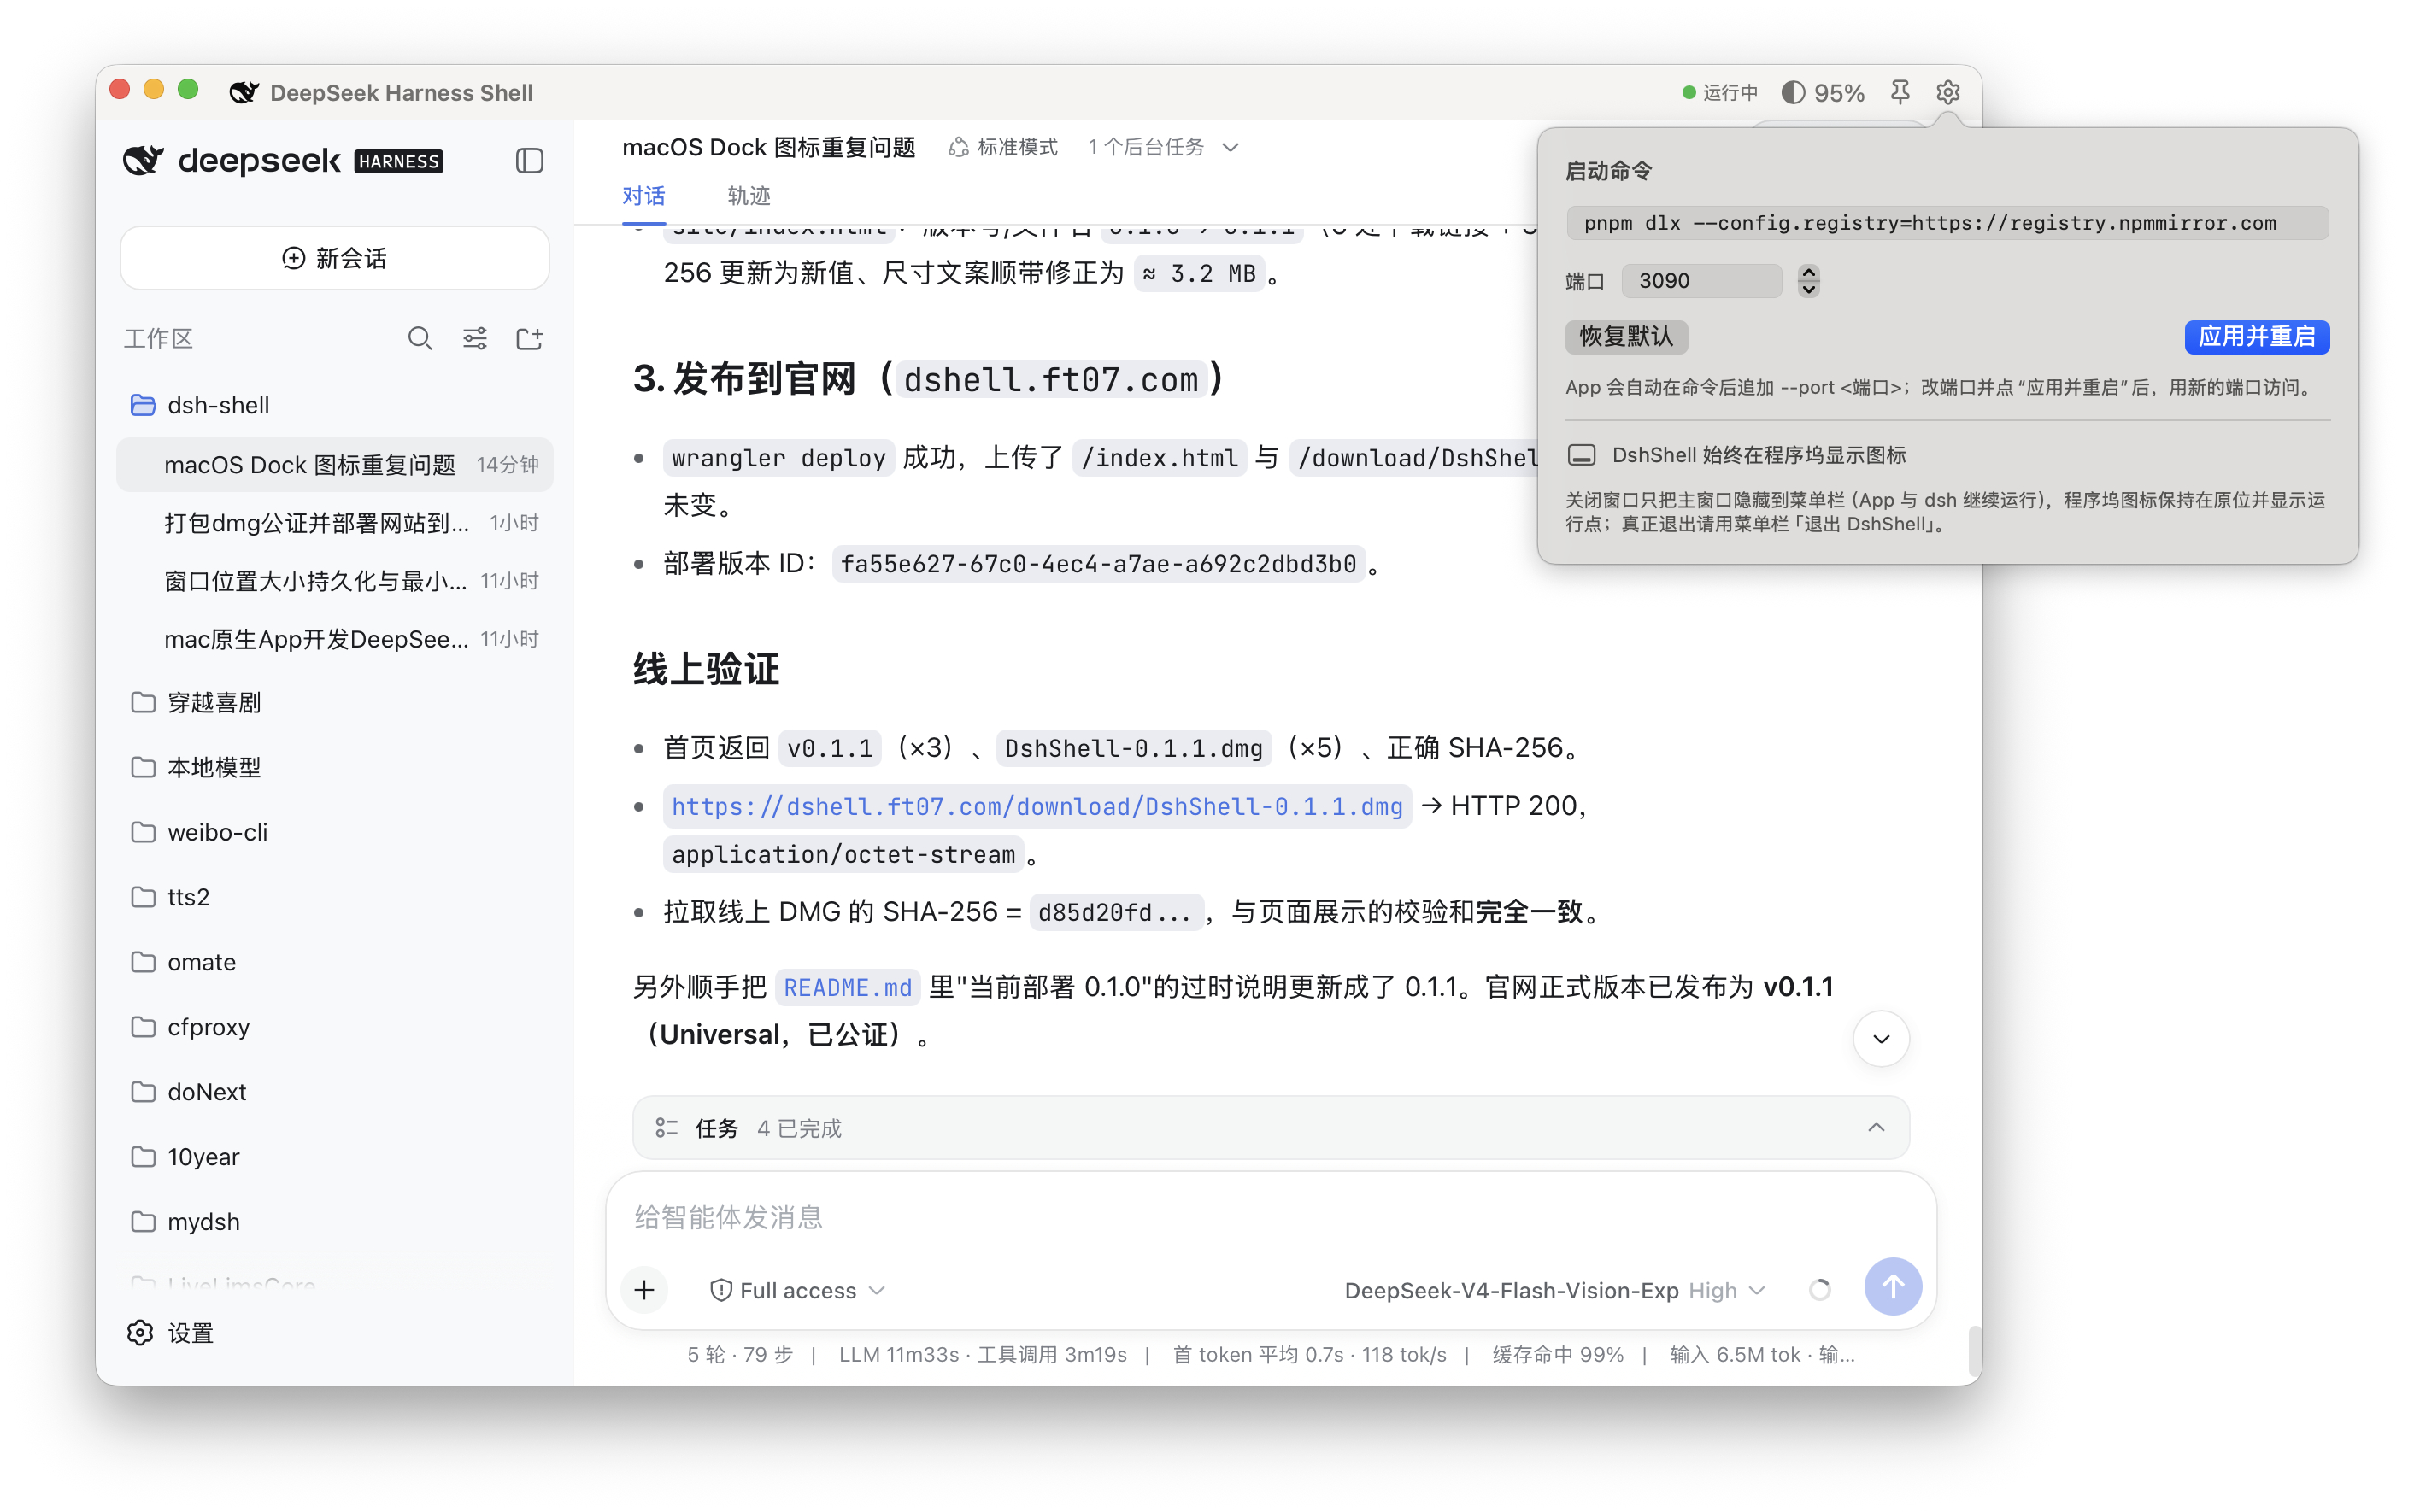Click the loading spinner next to send
The image size is (2420, 1512).
[x=1820, y=1290]
